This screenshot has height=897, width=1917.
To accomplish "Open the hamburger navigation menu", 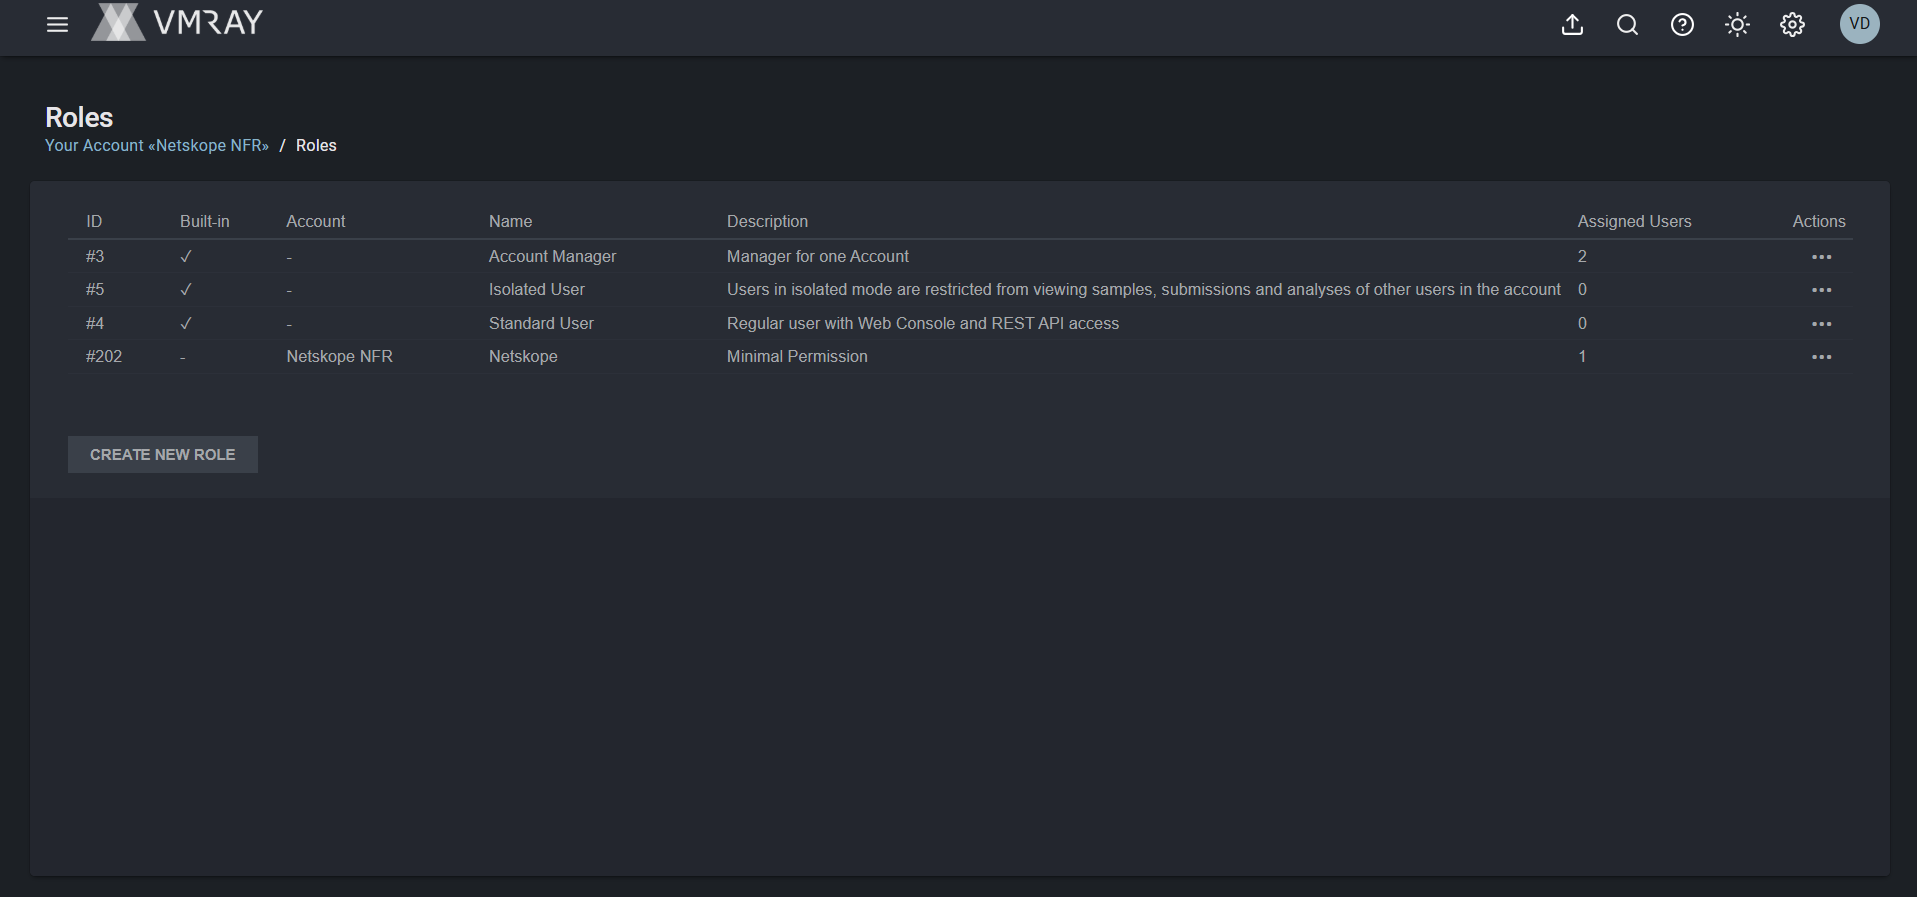I will pos(57,25).
